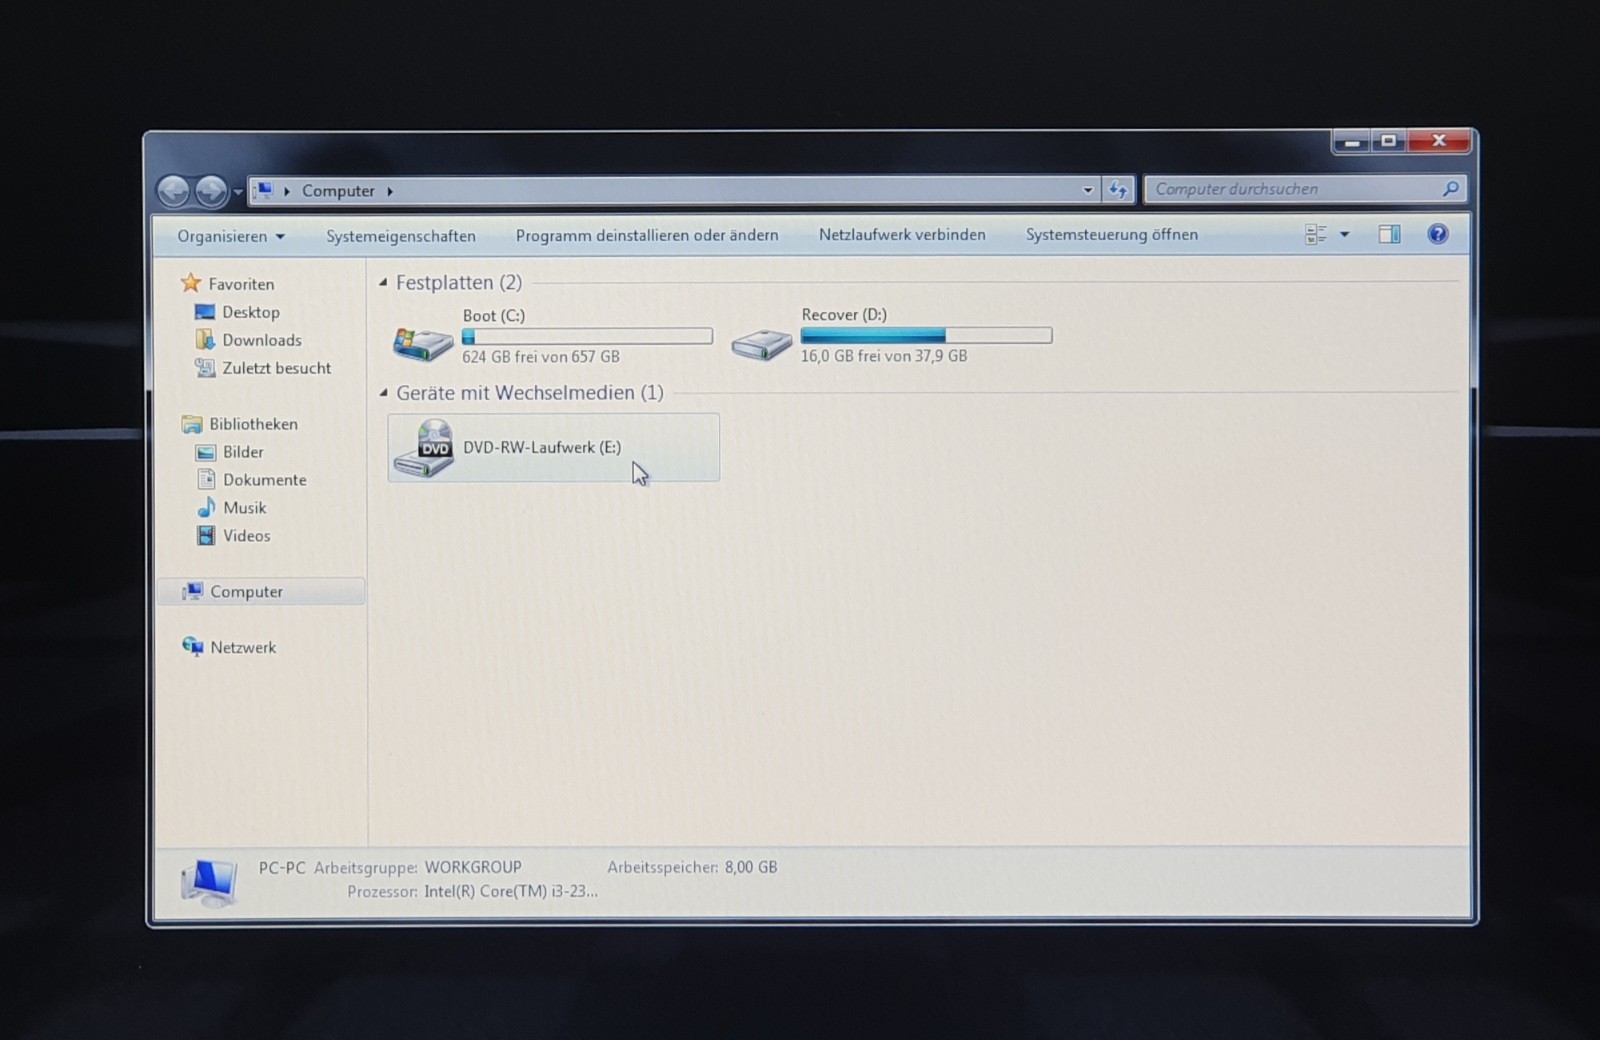Click the PC-PC computer icon in details pane

click(x=209, y=882)
